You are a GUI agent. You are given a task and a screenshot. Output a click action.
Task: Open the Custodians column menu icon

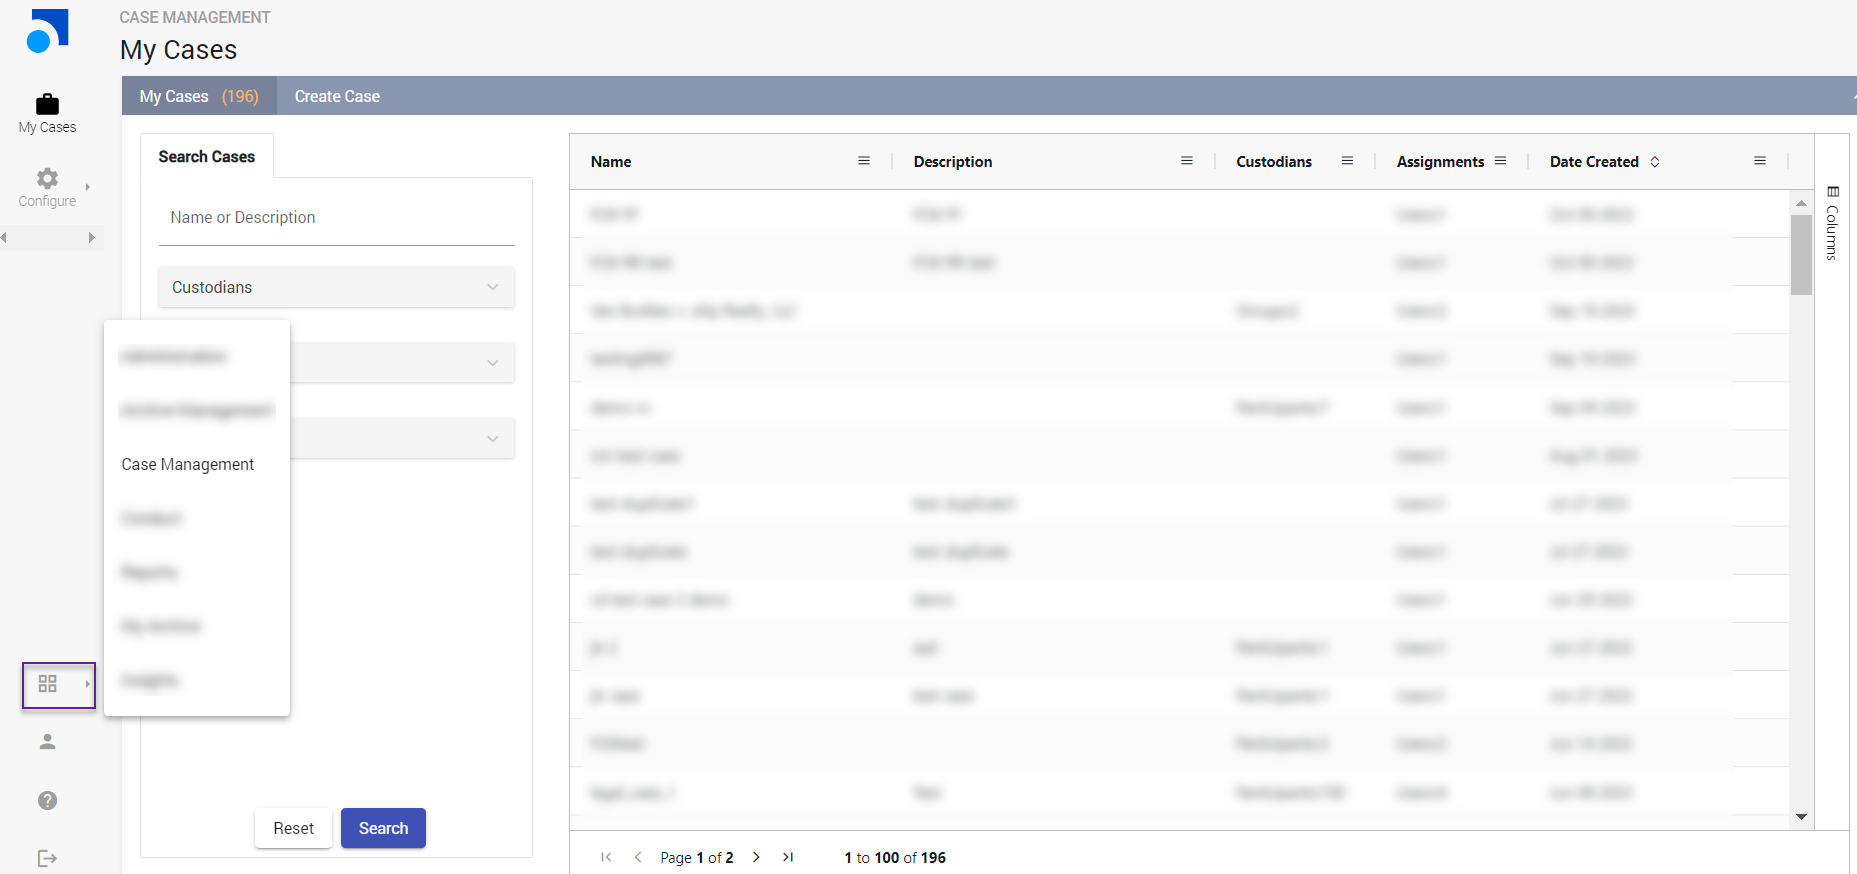click(x=1347, y=161)
